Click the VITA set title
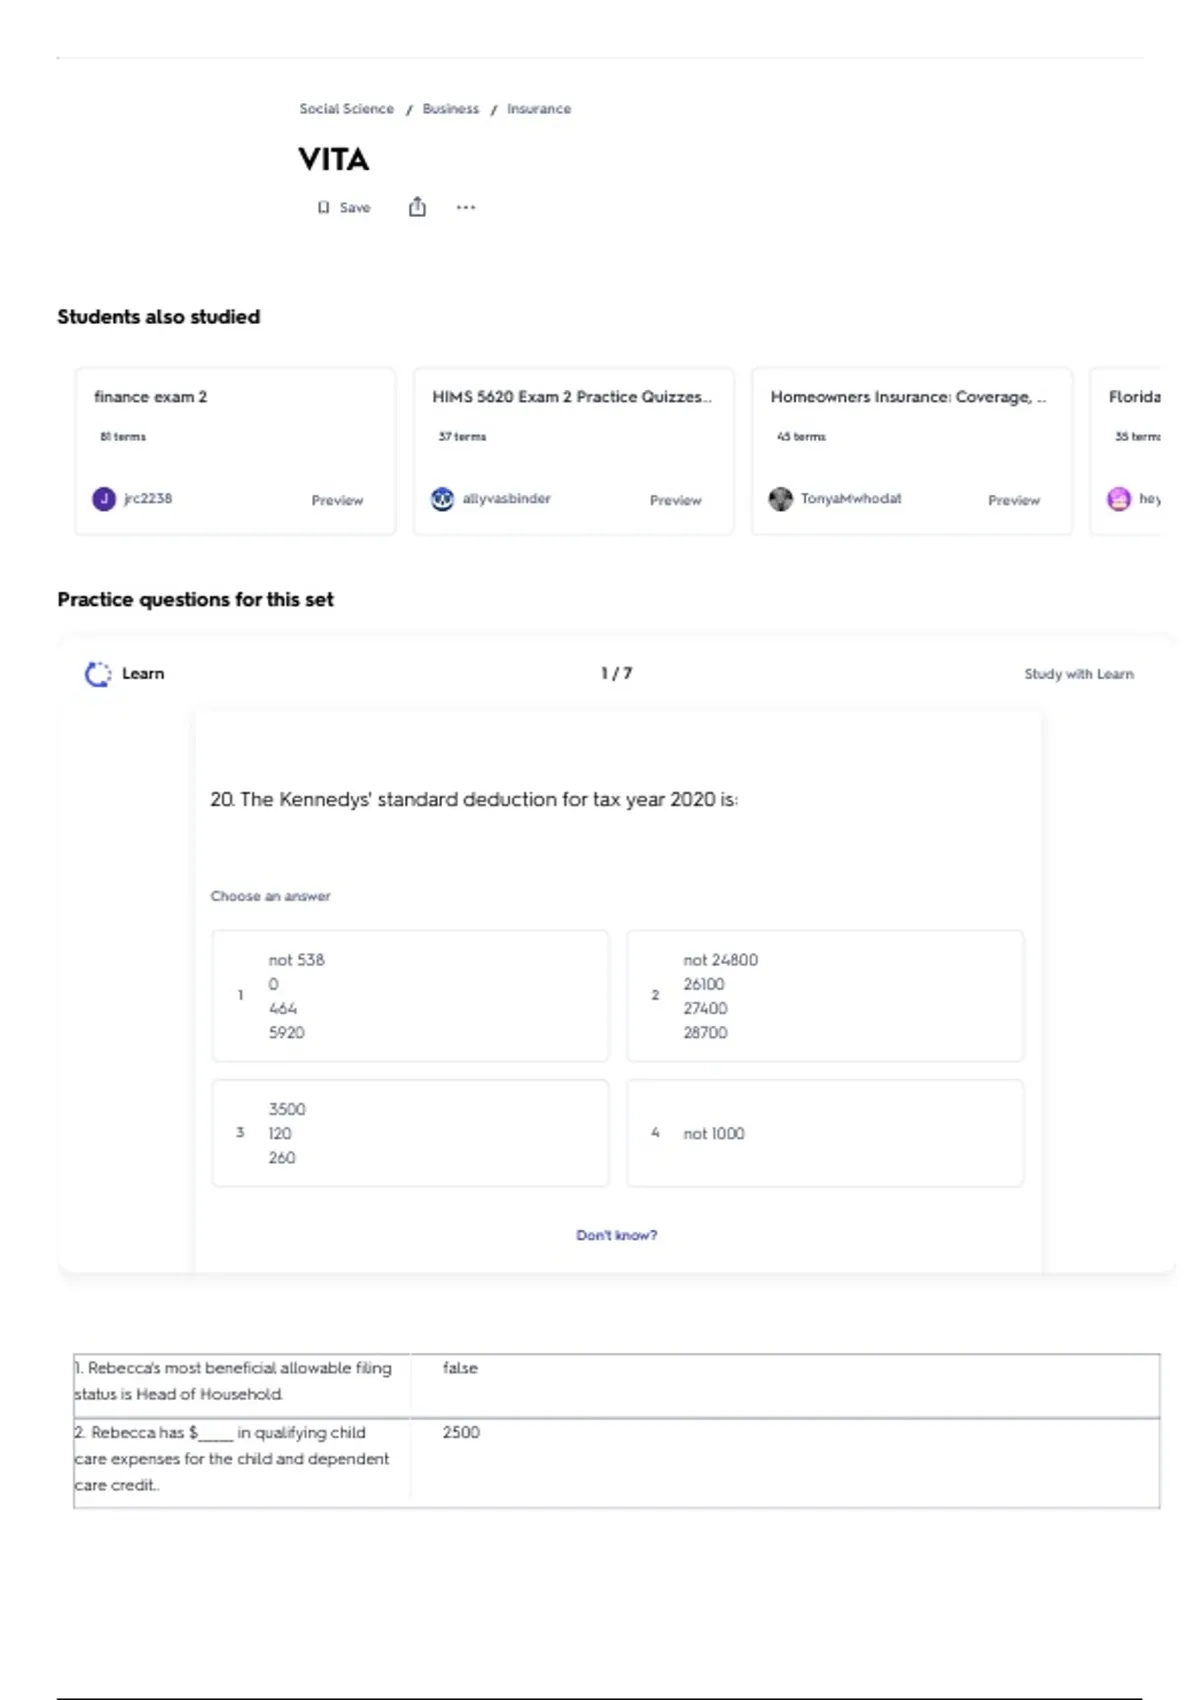 (334, 160)
